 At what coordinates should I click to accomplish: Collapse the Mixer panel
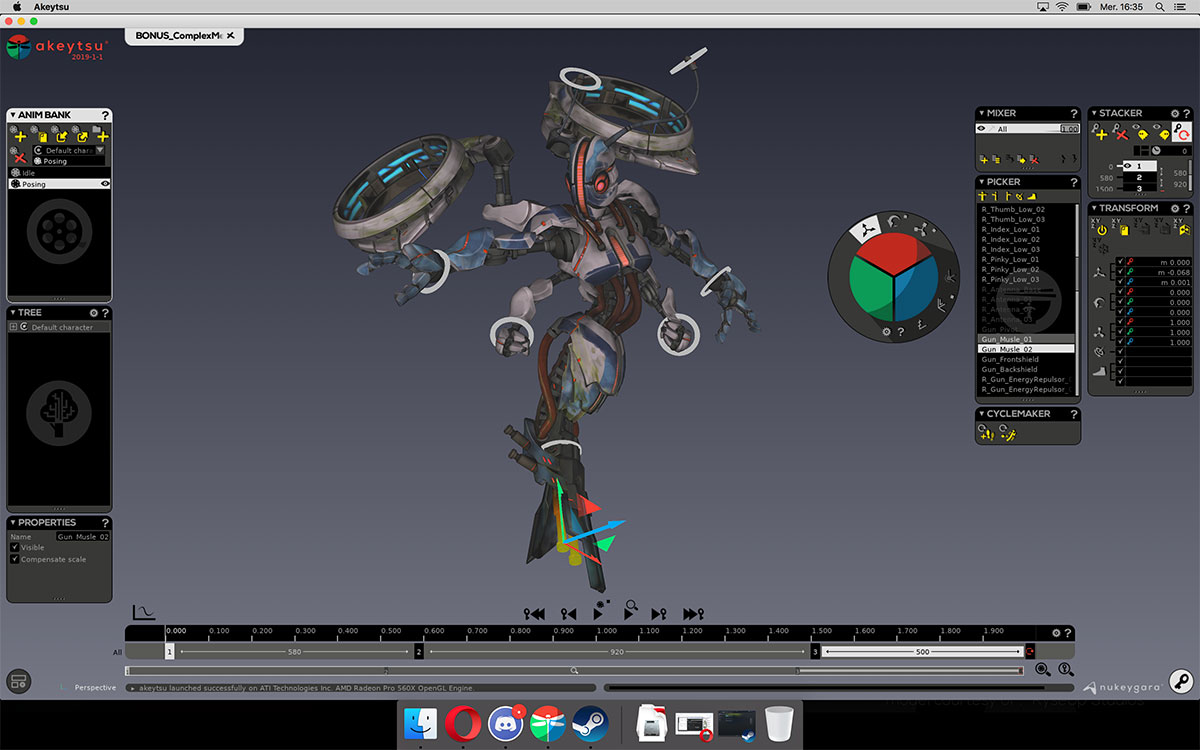click(x=982, y=113)
